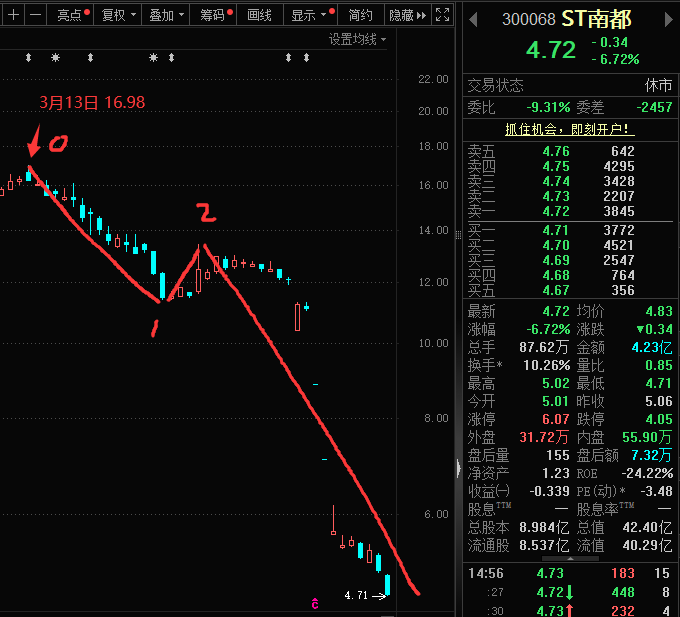Open the 叠加 overlay dropdown
Screen dimensions: 680x617
coord(166,15)
